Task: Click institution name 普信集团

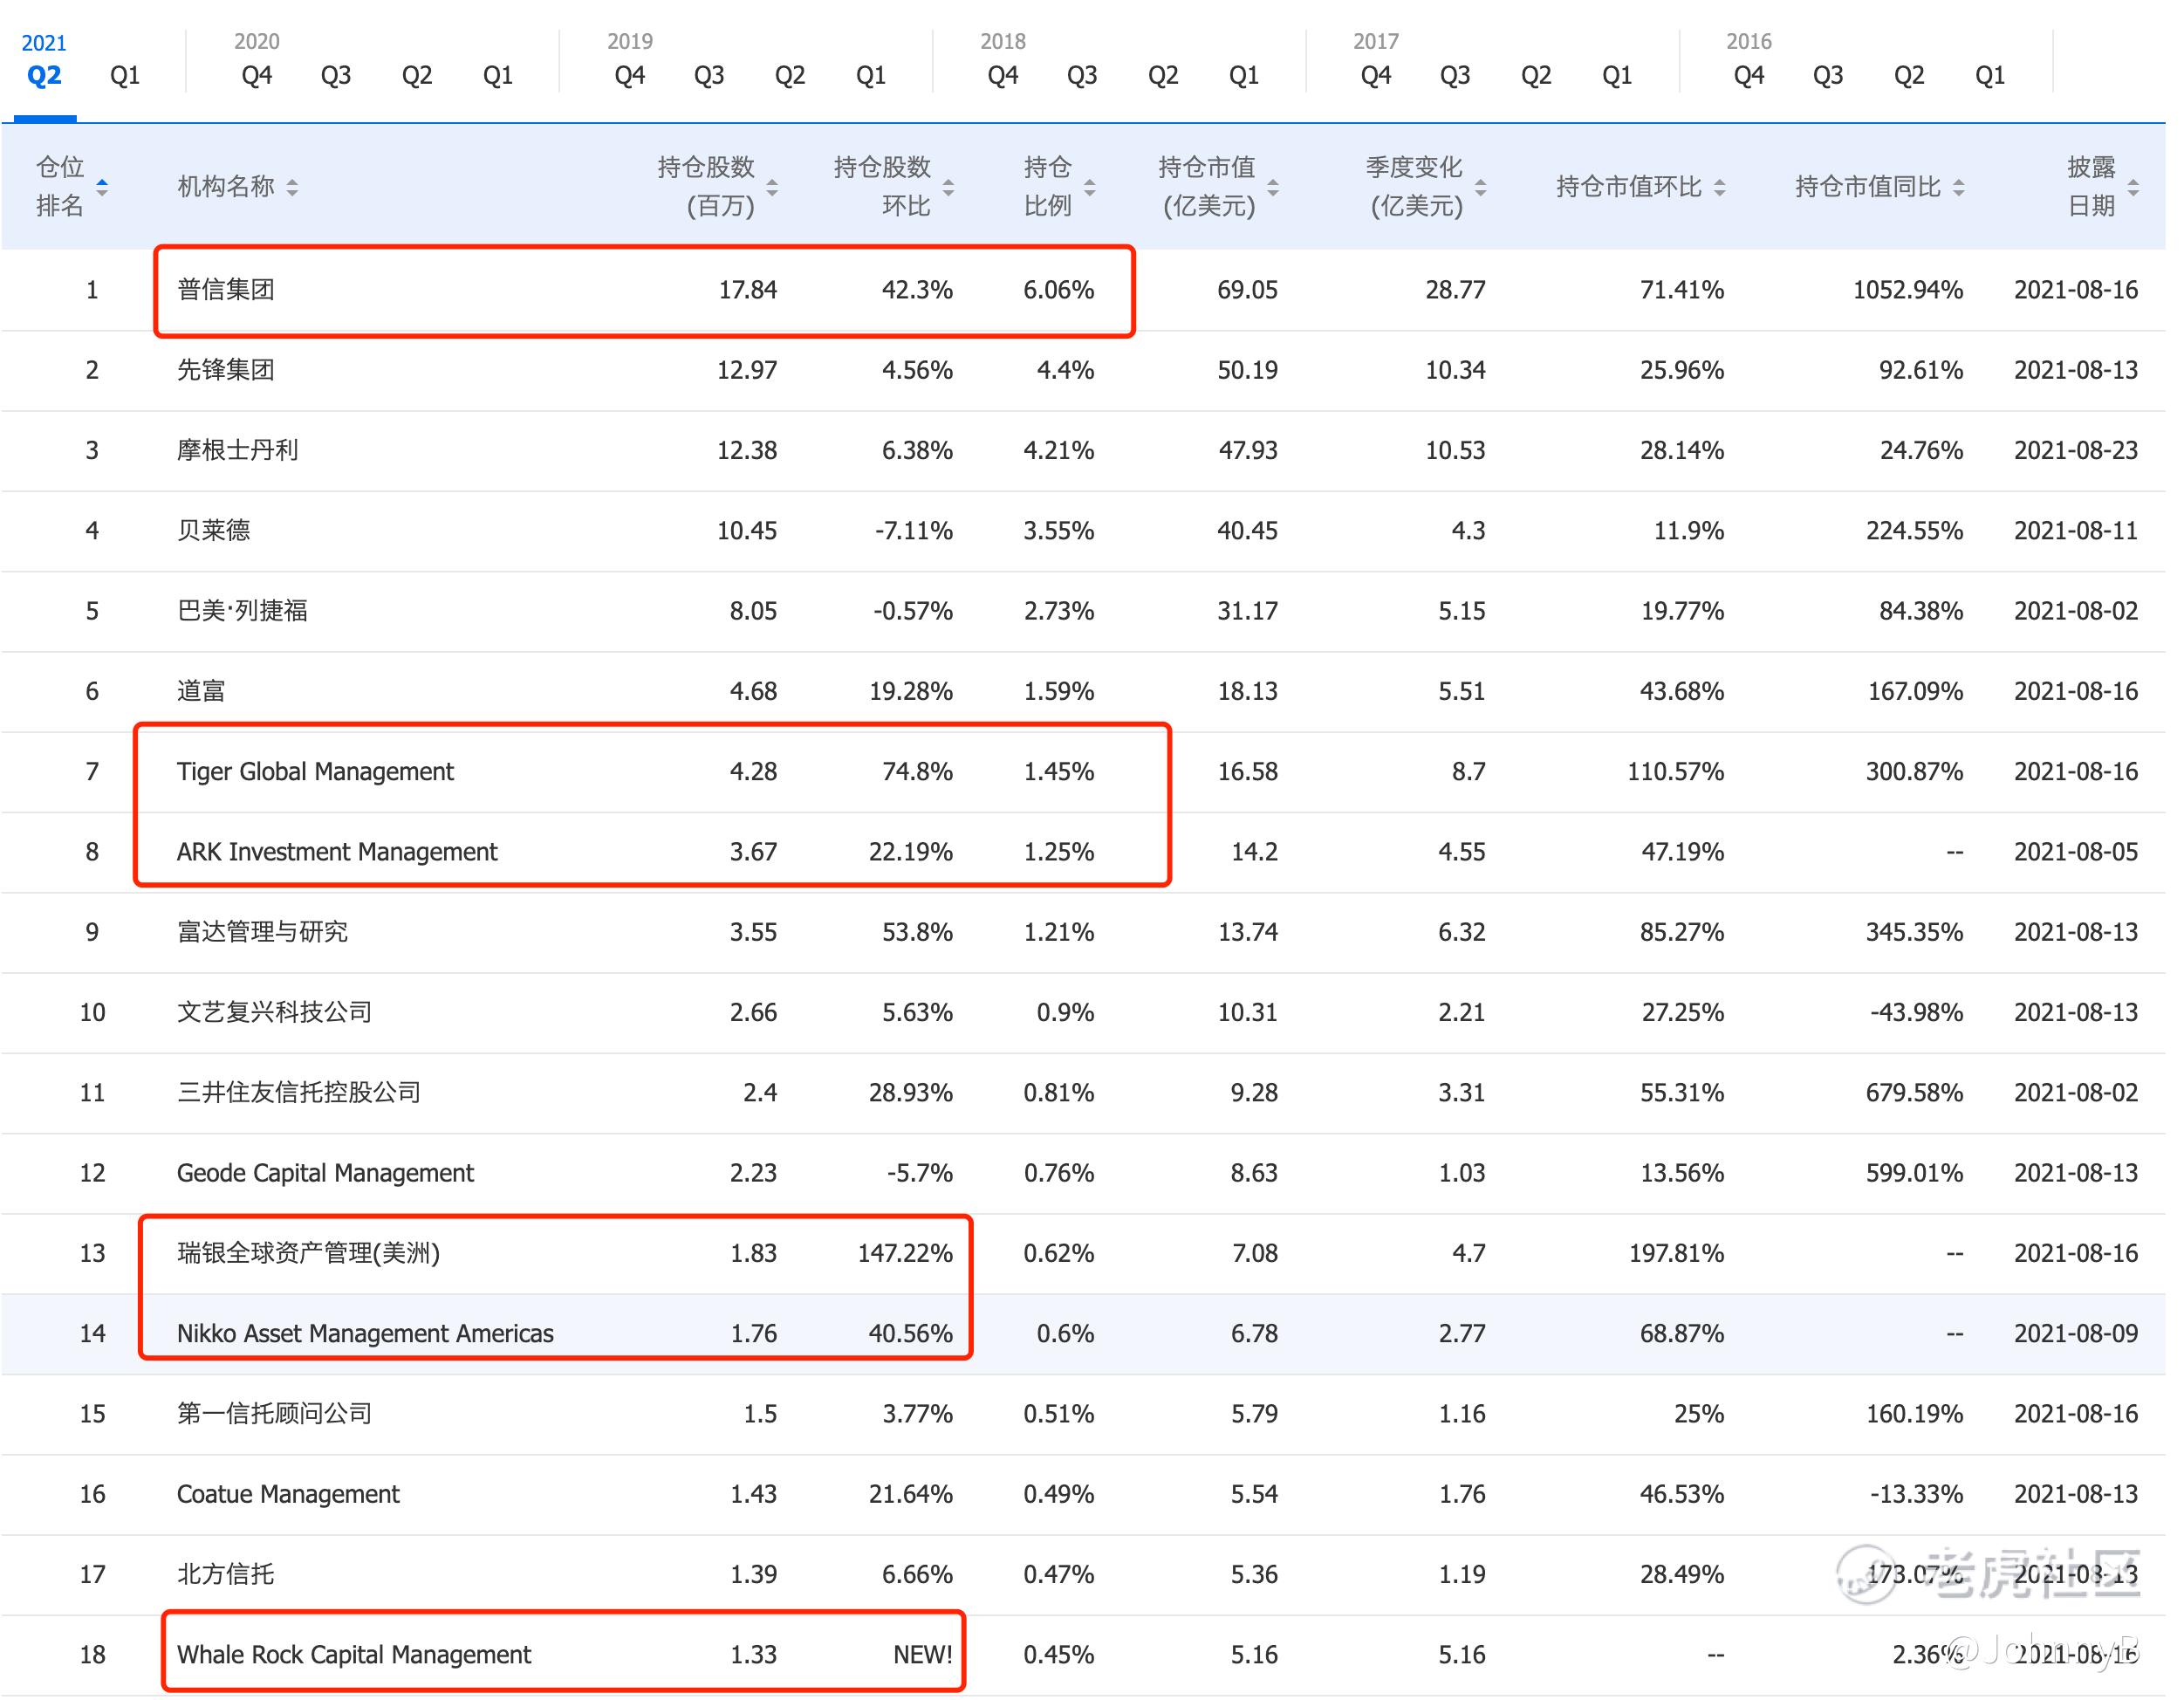Action: pos(226,290)
